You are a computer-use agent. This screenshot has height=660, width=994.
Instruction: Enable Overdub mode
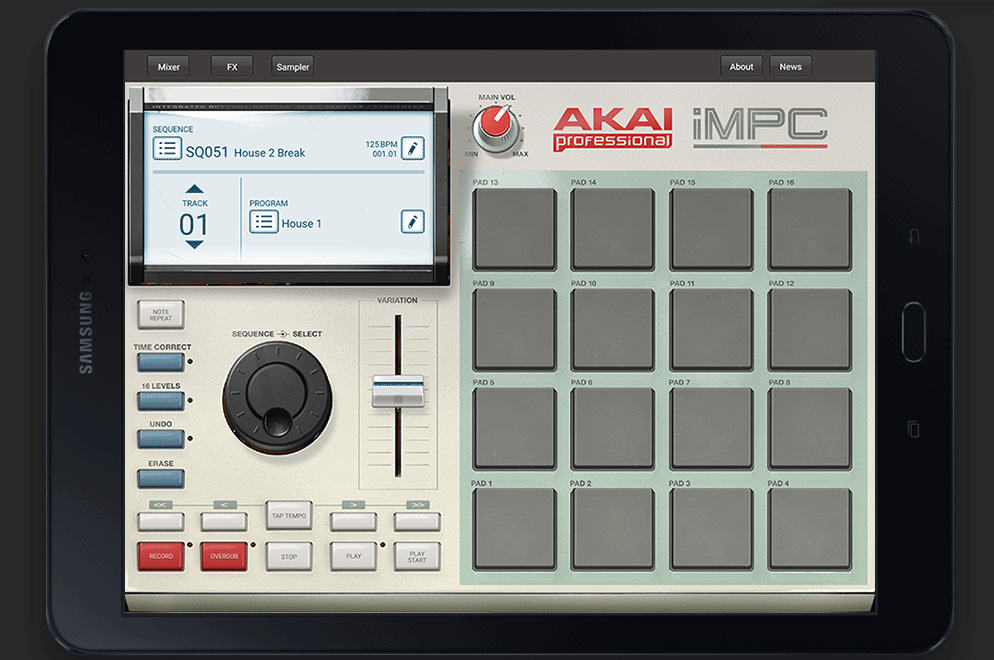224,556
